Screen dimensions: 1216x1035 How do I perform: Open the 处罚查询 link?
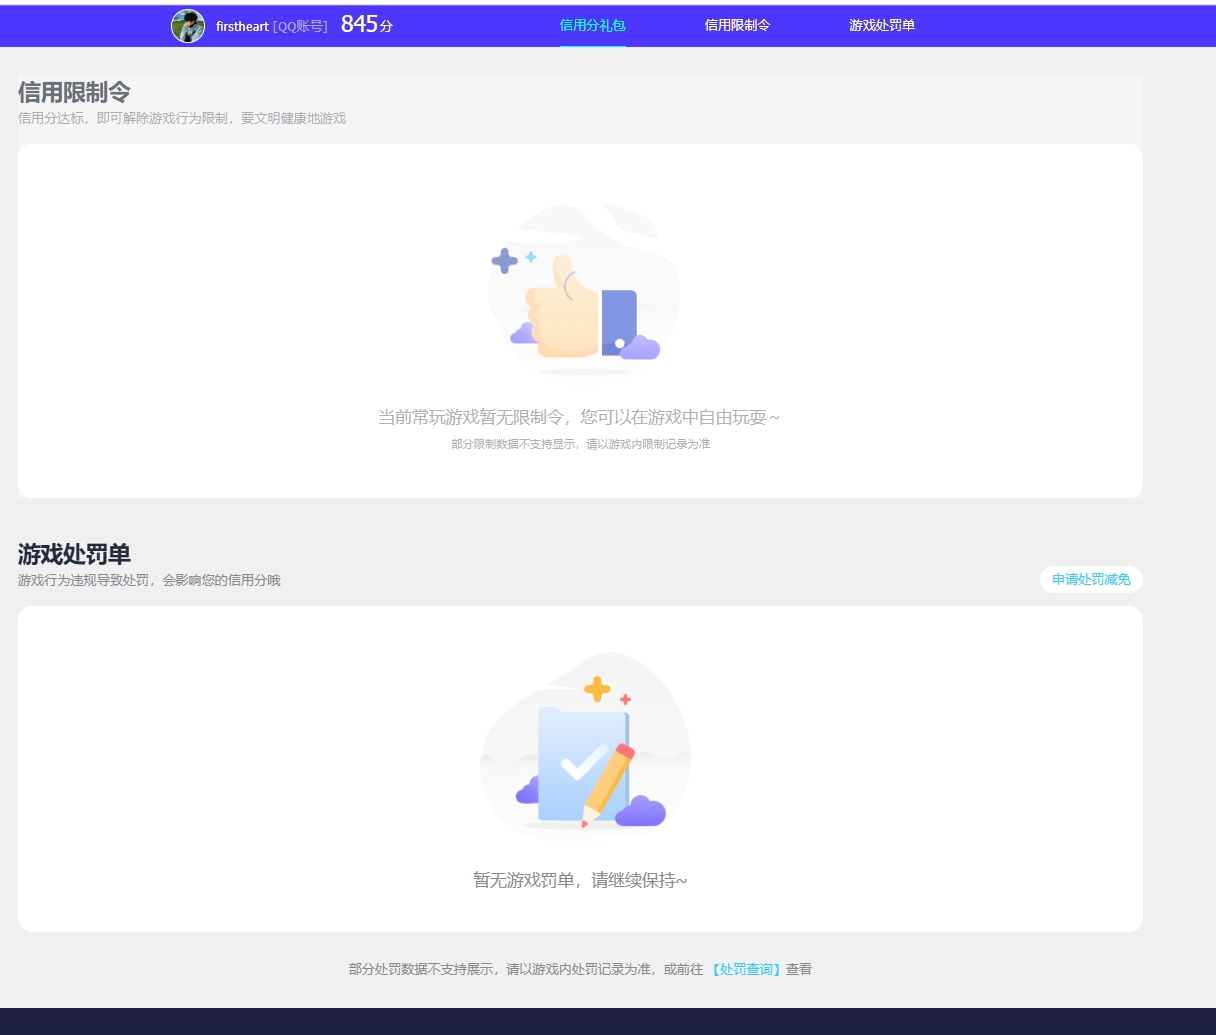click(745, 969)
